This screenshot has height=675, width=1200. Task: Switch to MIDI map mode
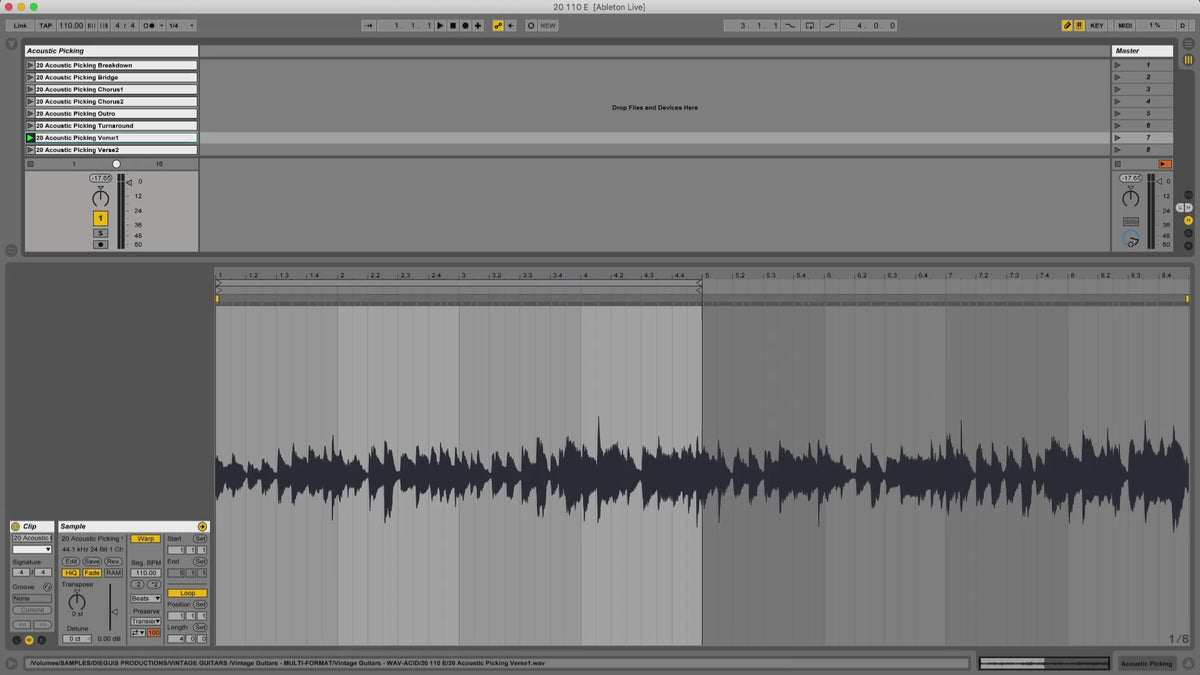pyautogui.click(x=1125, y=25)
